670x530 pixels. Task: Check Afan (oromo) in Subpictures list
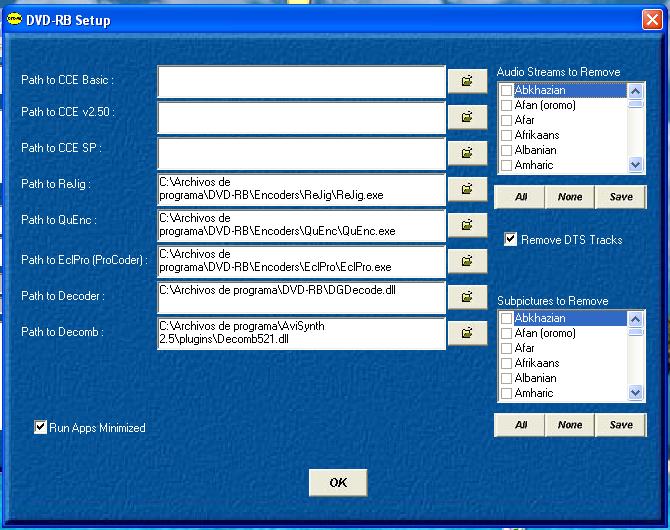[x=506, y=333]
